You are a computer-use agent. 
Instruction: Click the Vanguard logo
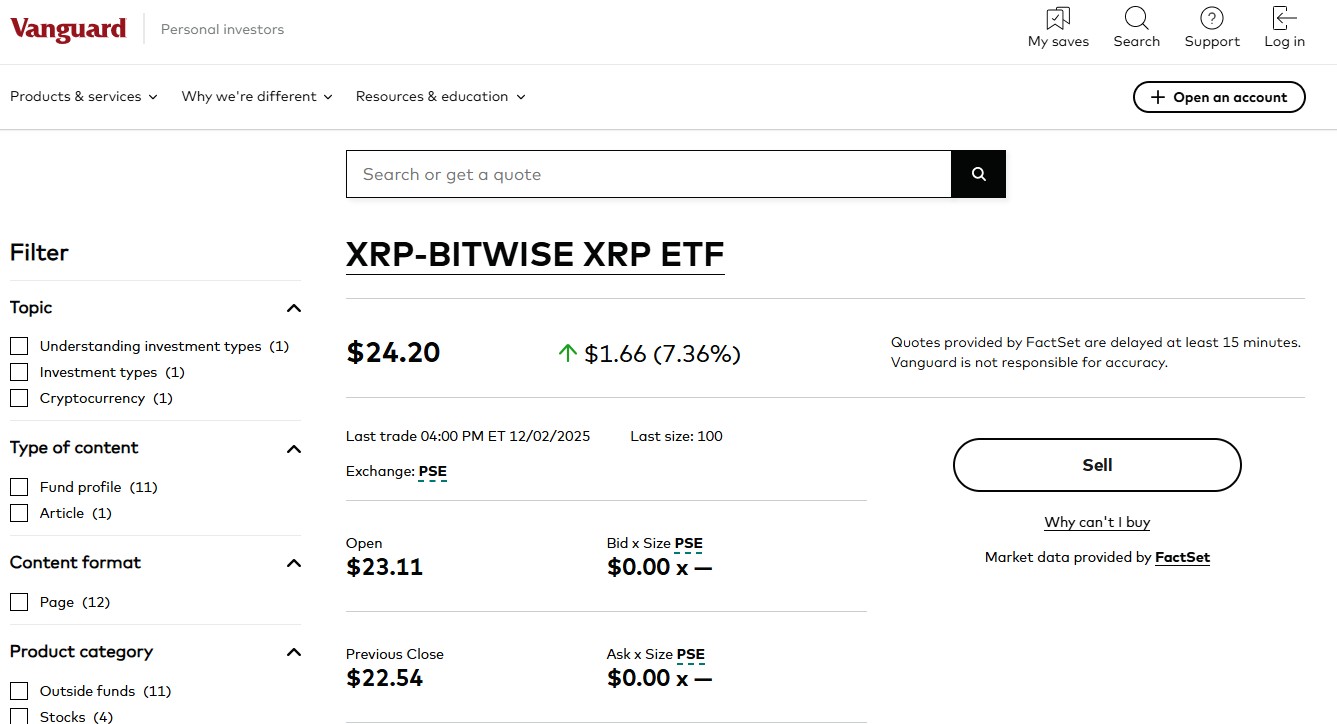click(68, 29)
